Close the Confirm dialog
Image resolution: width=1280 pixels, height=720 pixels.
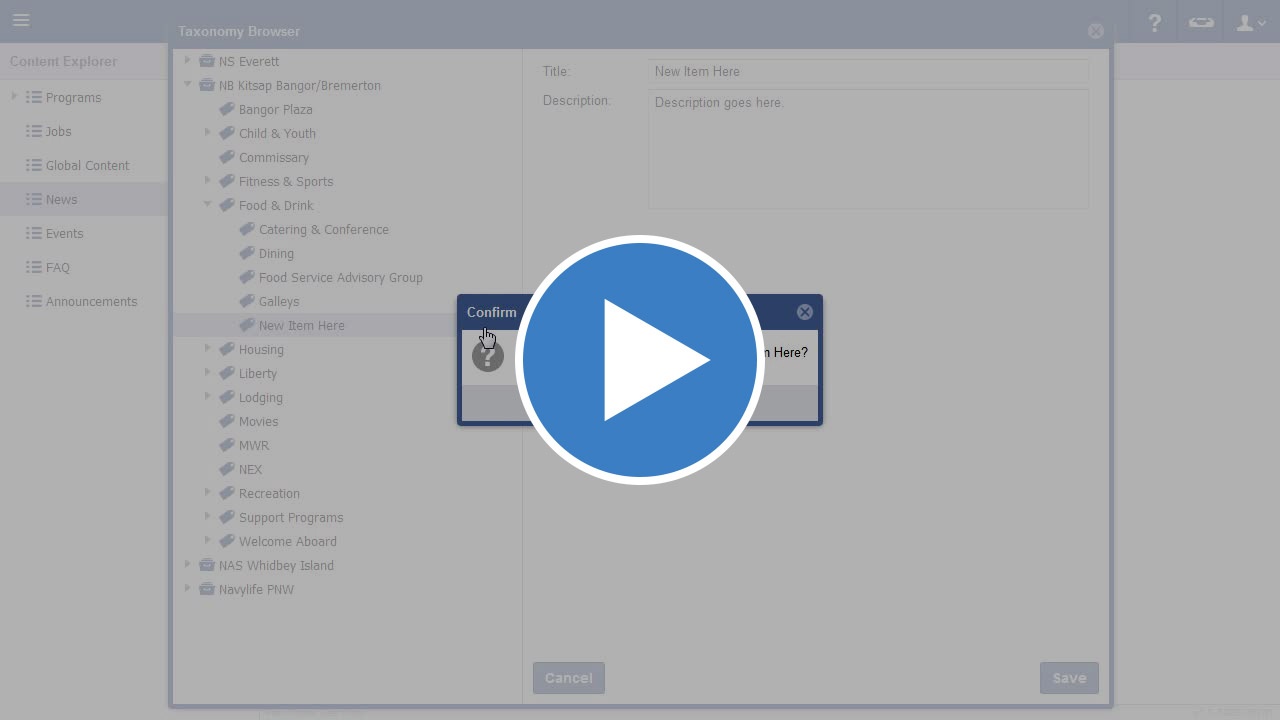tap(804, 312)
